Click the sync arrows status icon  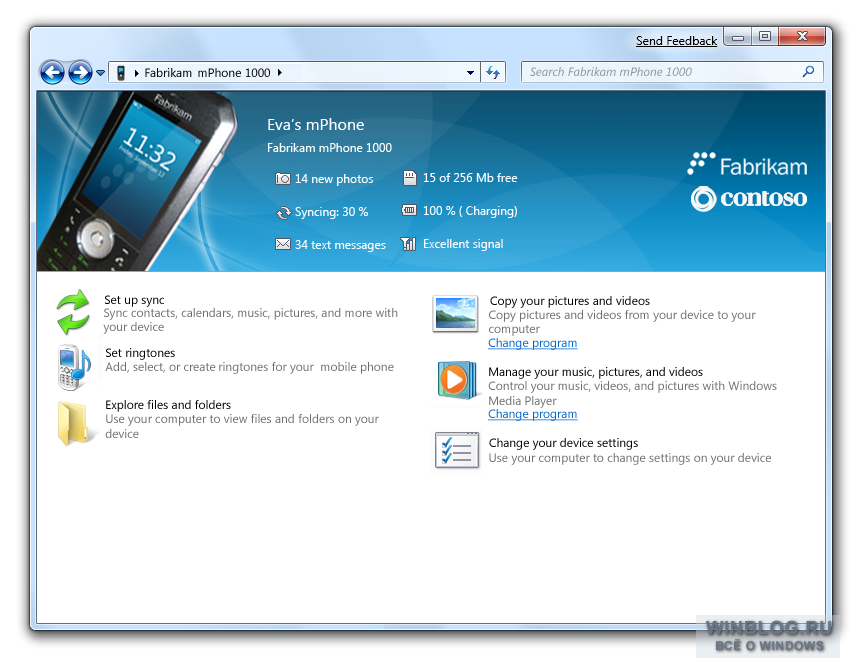[x=284, y=213]
